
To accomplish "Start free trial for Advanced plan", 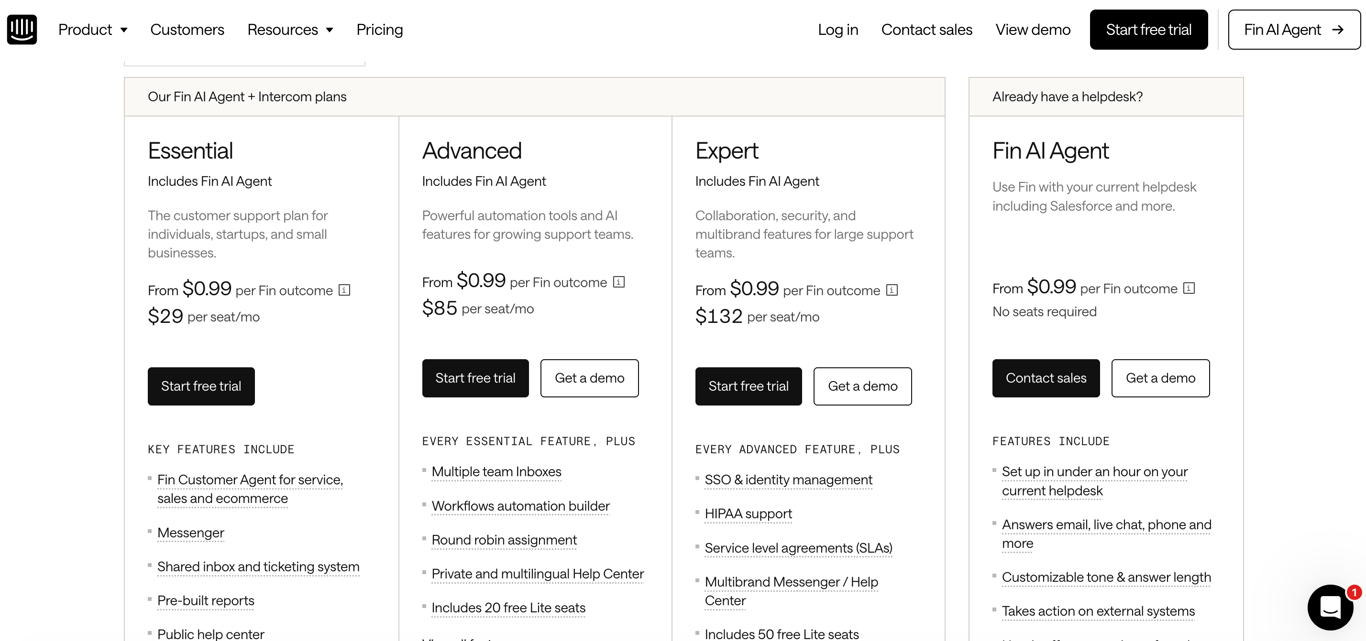I will [x=475, y=378].
